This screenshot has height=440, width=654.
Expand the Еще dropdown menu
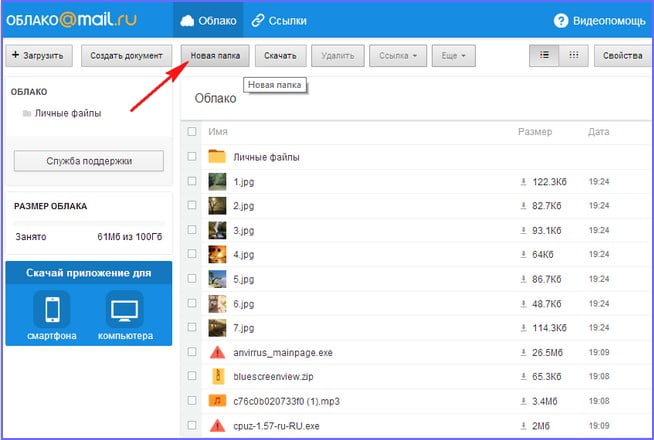click(454, 56)
